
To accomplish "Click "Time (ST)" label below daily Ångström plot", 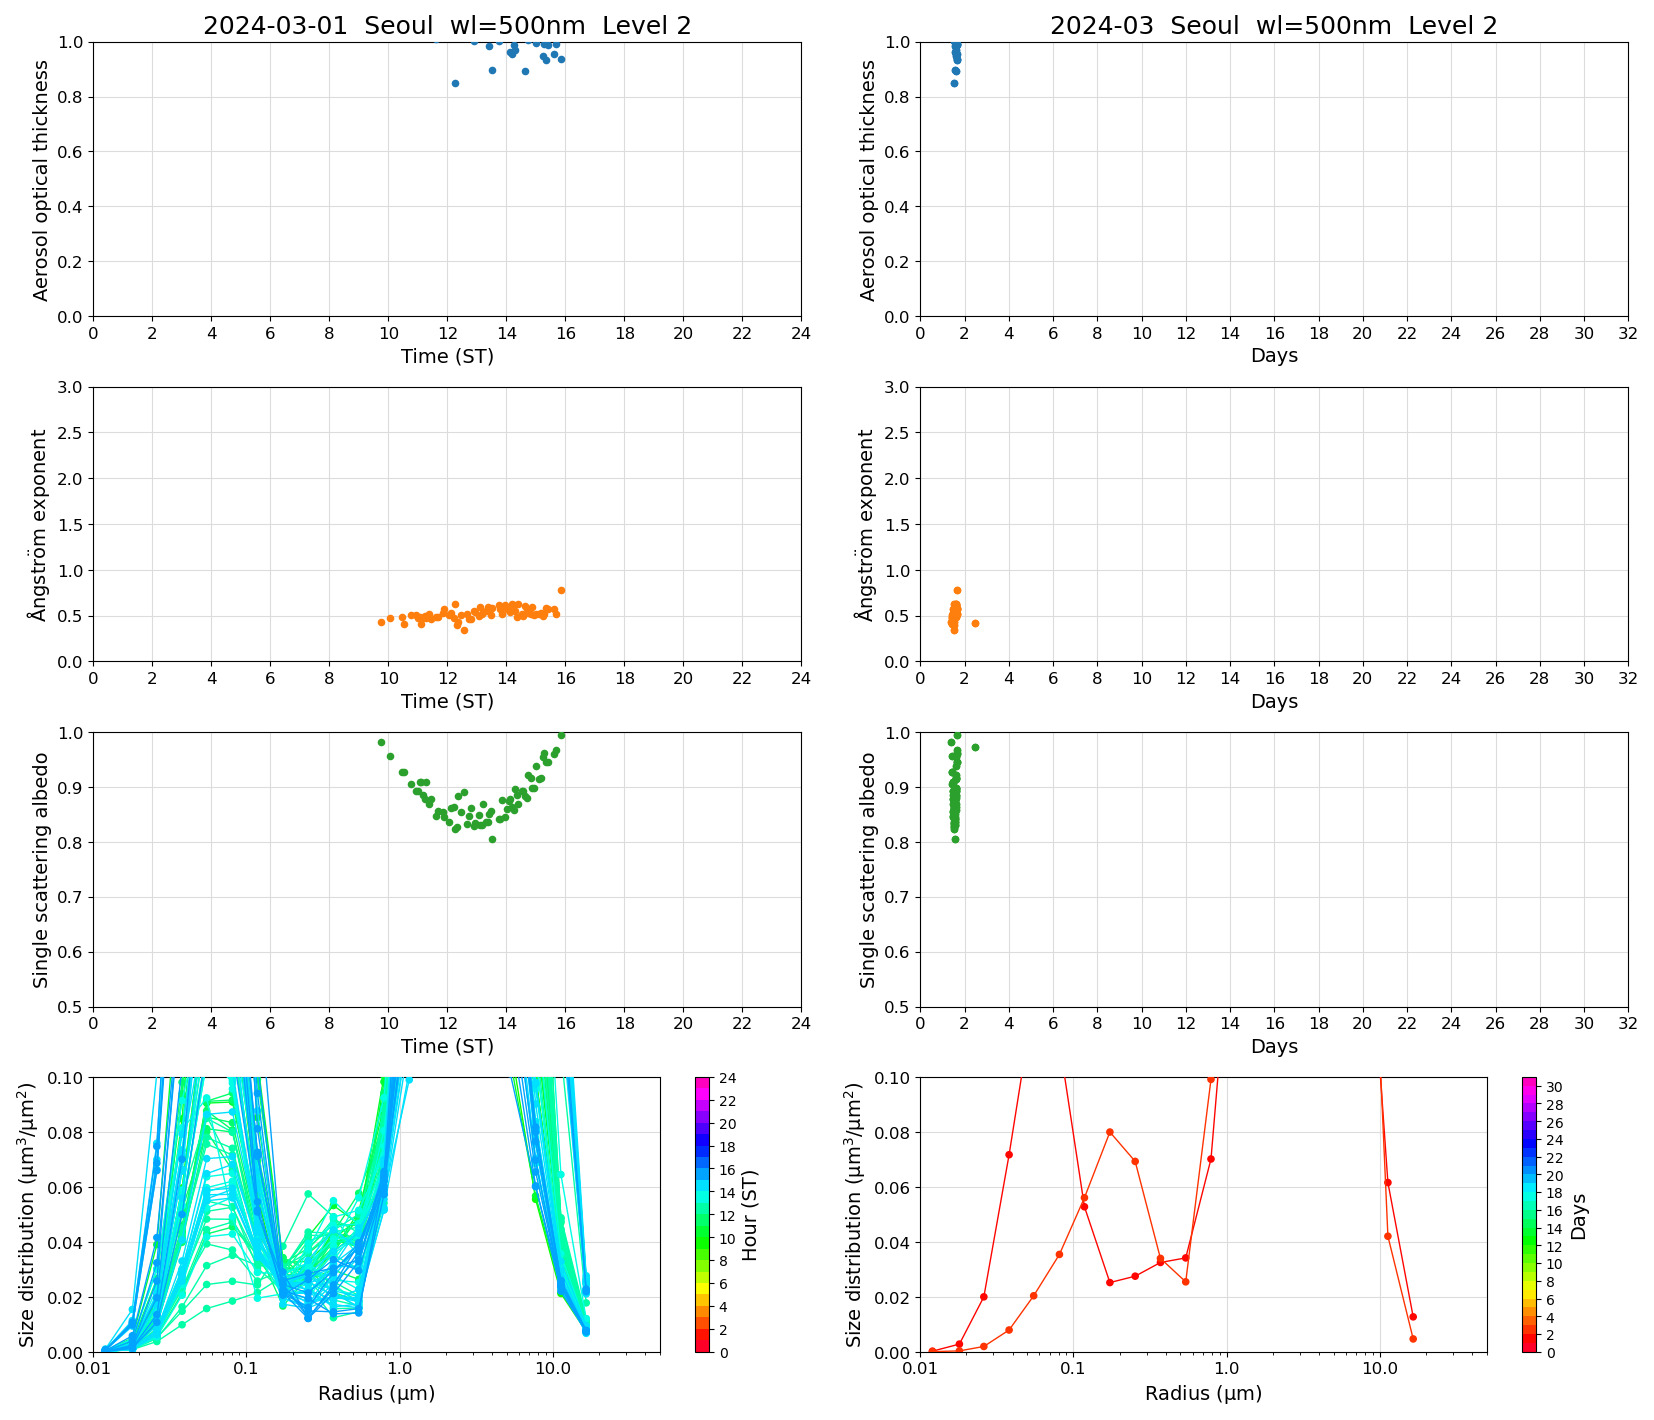I will click(447, 701).
